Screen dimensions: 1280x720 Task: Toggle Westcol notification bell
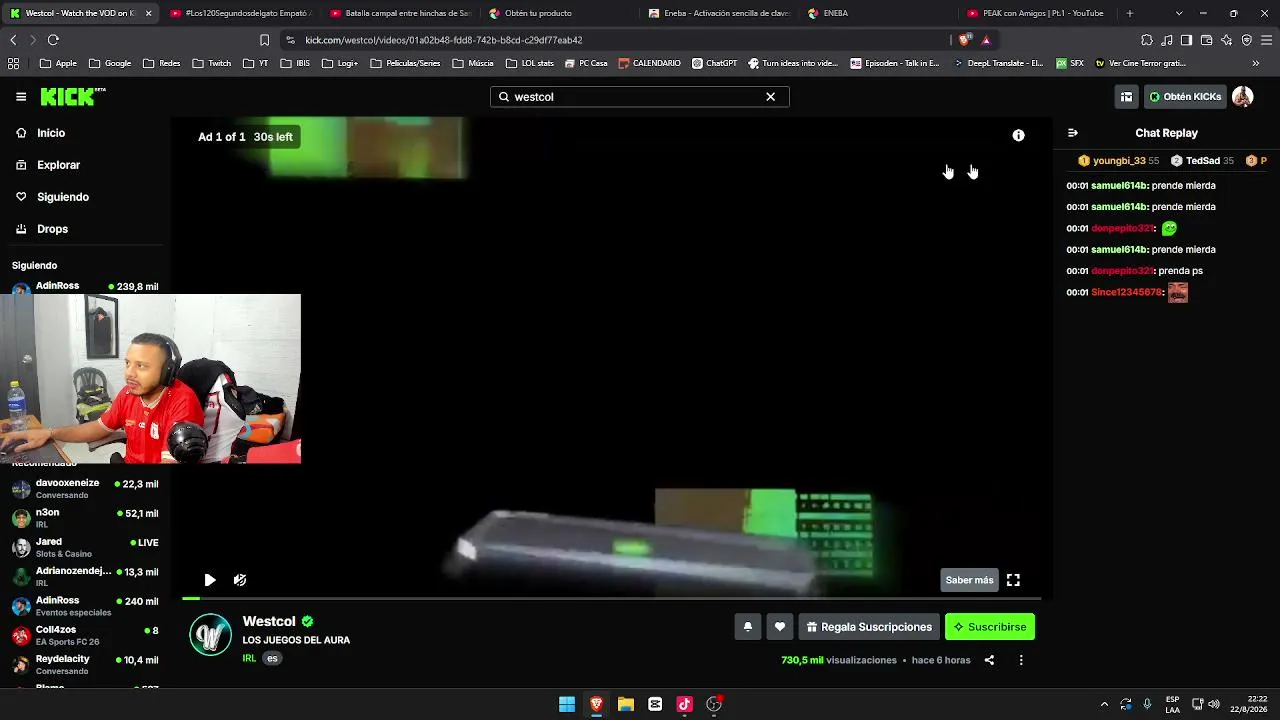coord(747,627)
